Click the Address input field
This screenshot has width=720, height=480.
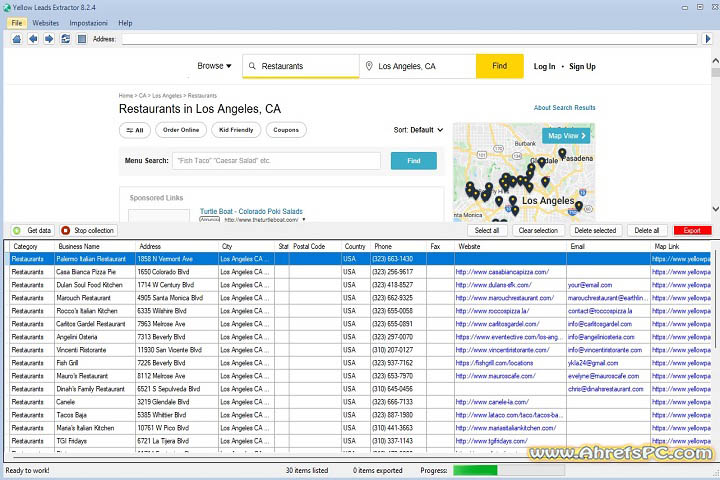click(x=409, y=39)
